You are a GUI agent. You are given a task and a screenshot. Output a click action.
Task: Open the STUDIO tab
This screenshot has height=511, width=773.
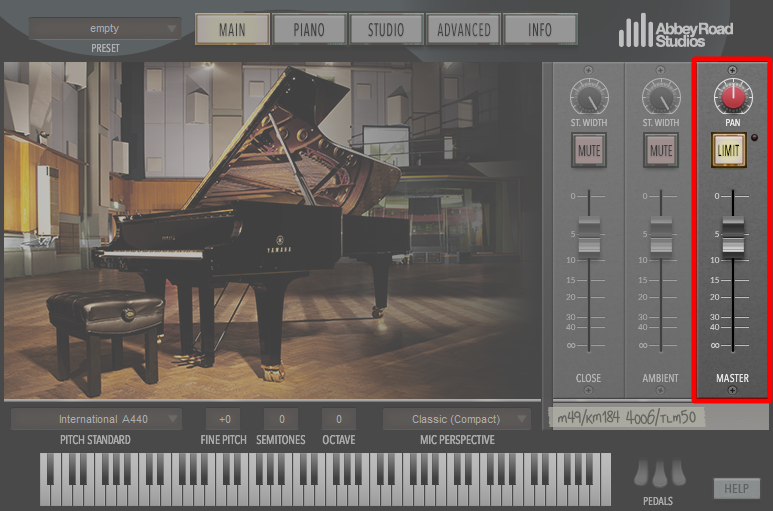(x=386, y=30)
